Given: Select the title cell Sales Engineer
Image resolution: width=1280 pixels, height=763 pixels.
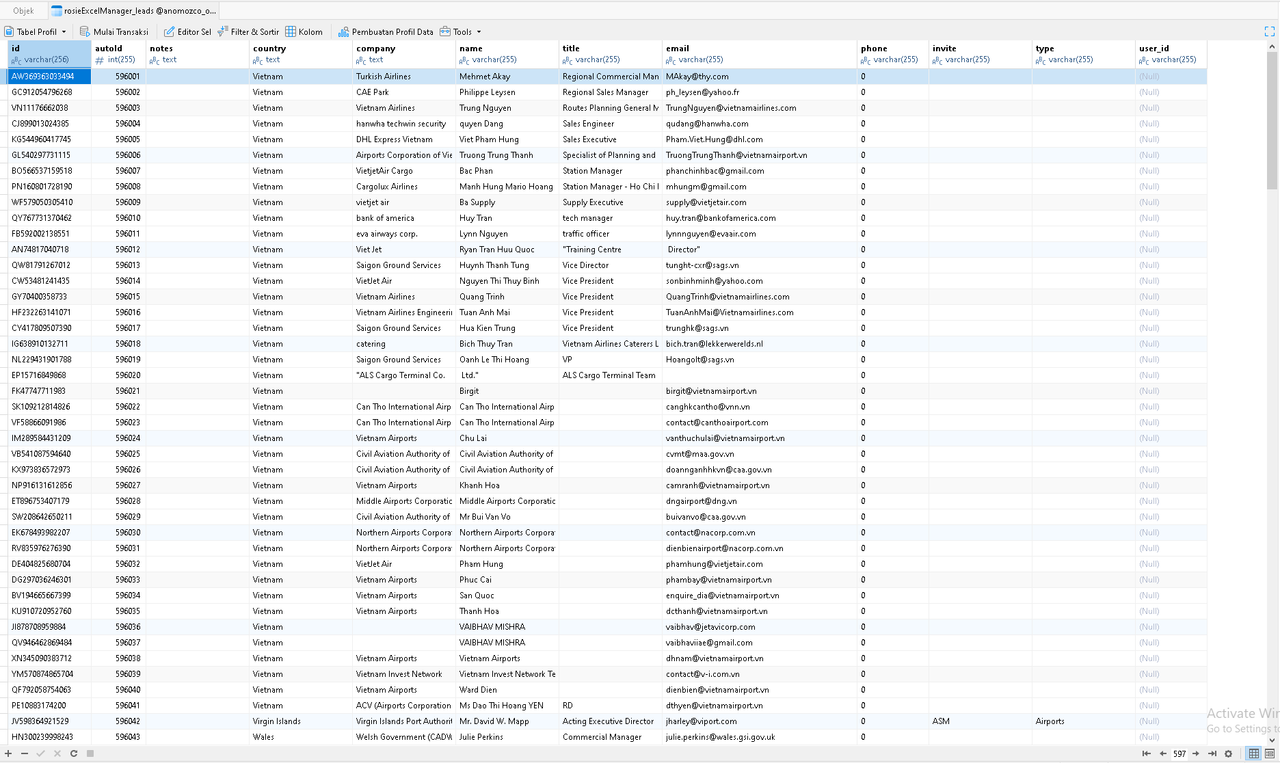Looking at the screenshot, I should coord(610,124).
